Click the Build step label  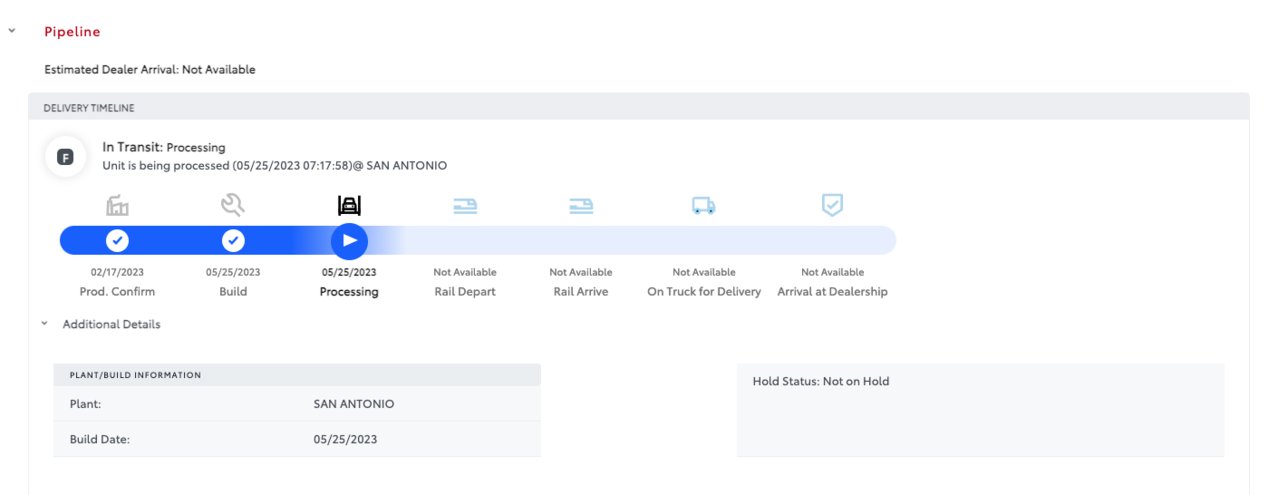point(233,292)
